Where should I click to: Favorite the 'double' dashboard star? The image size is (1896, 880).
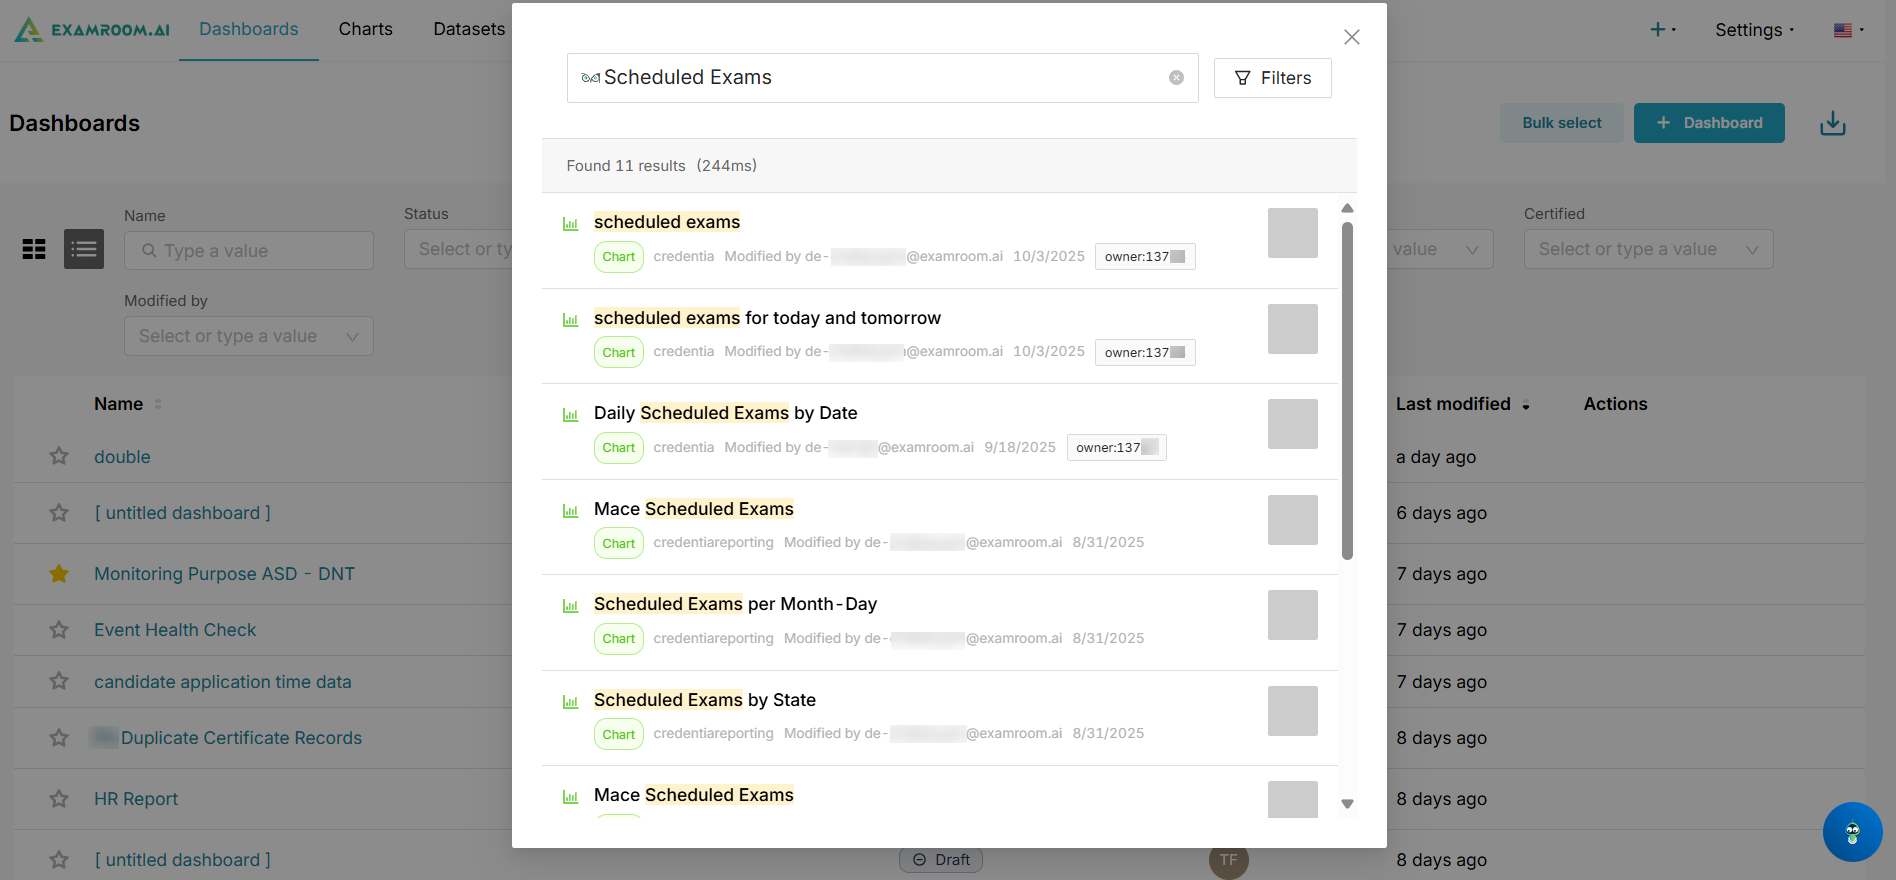click(59, 457)
